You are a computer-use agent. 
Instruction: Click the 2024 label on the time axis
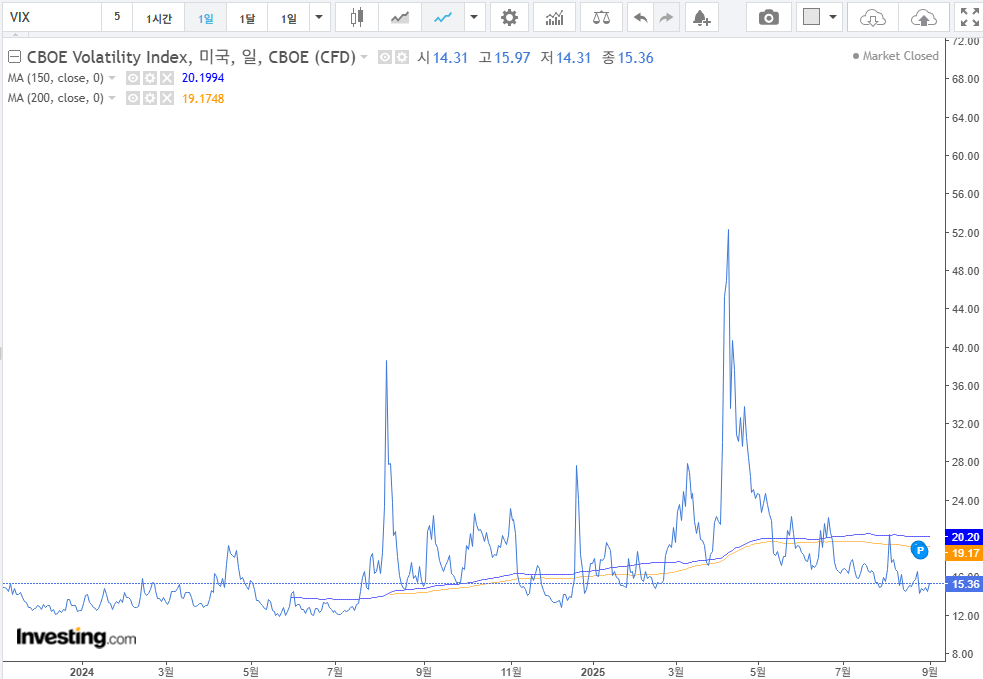click(x=81, y=672)
